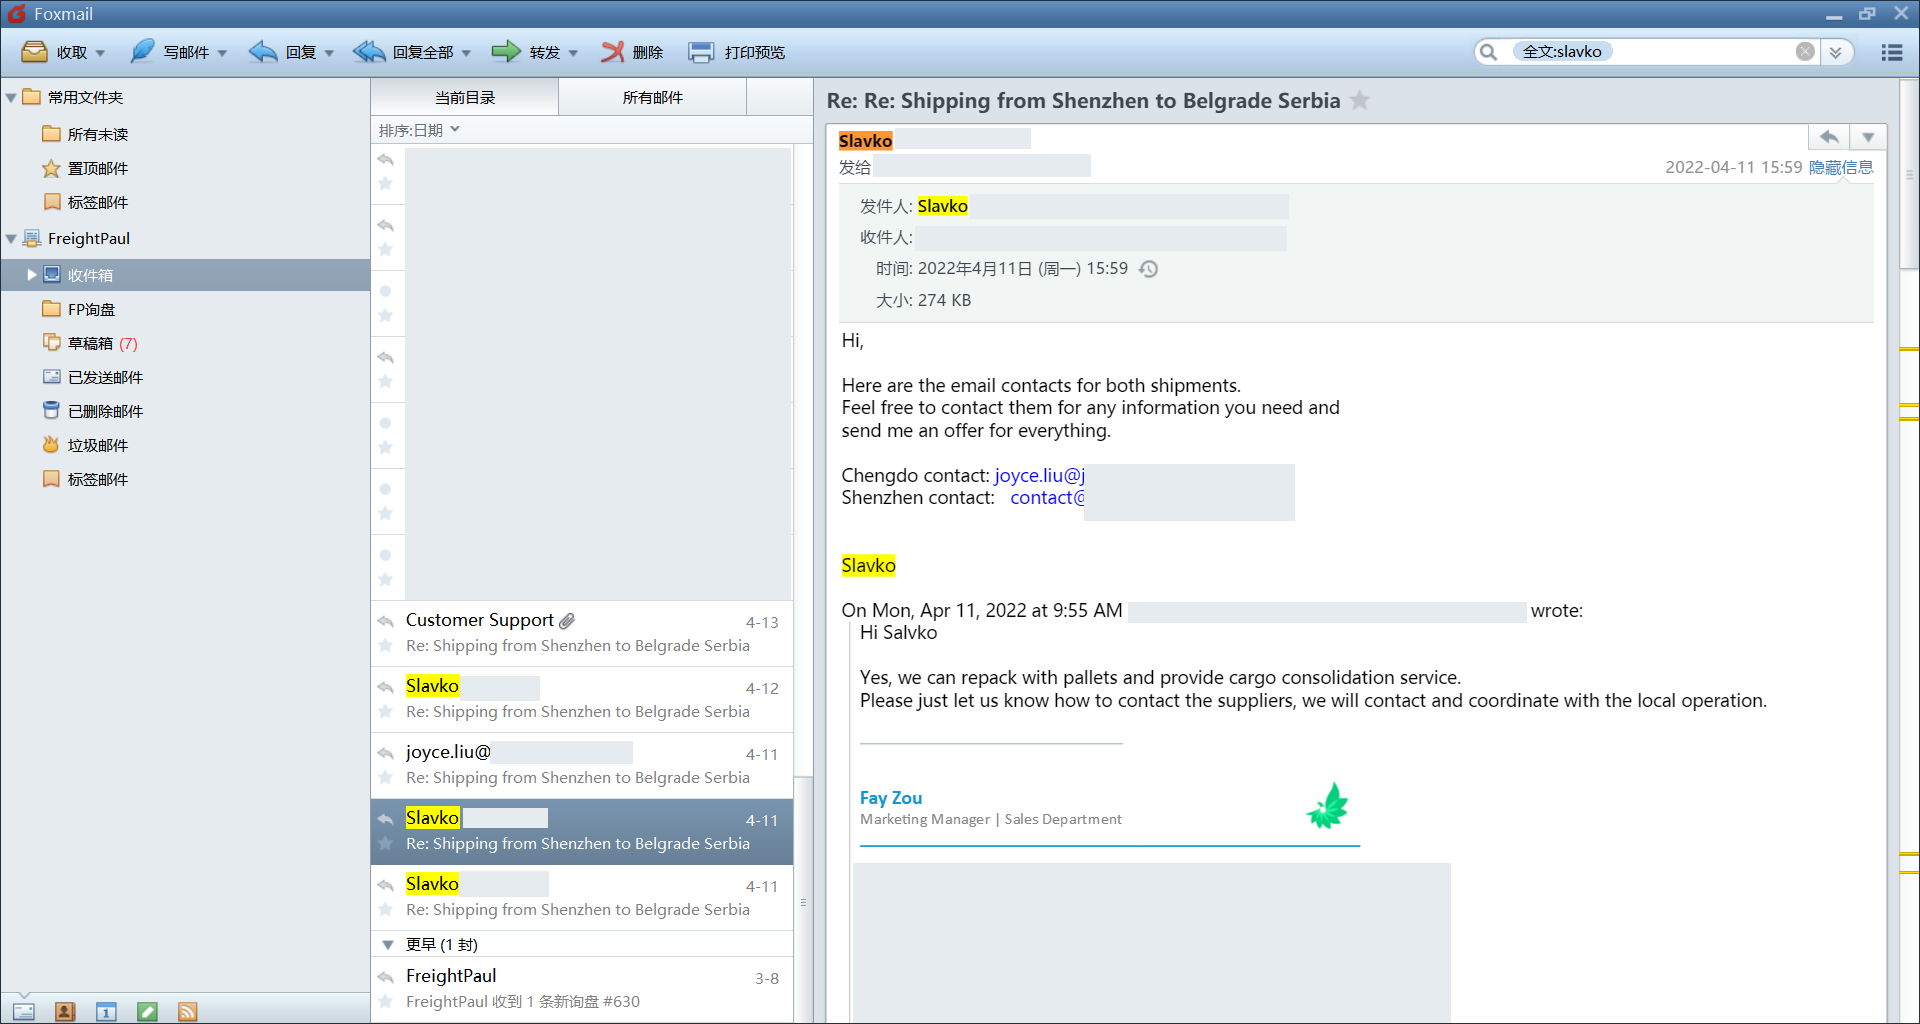Forward the selected email (转发)
This screenshot has width=1920, height=1024.
pyautogui.click(x=506, y=52)
